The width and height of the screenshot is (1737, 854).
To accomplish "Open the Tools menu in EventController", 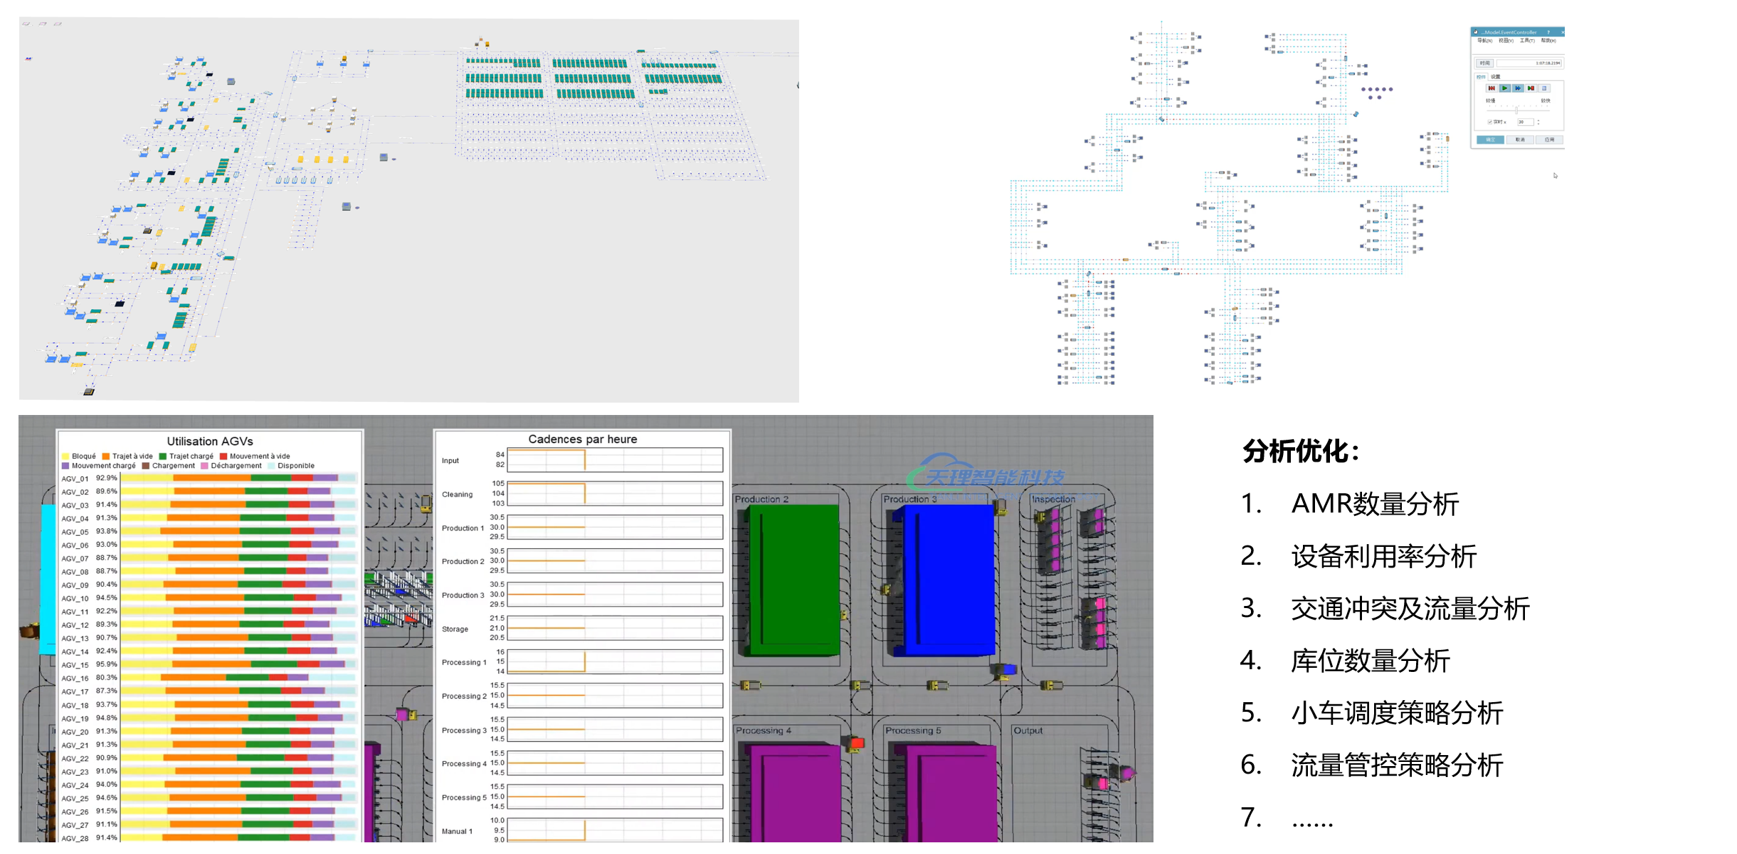I will 1526,41.
